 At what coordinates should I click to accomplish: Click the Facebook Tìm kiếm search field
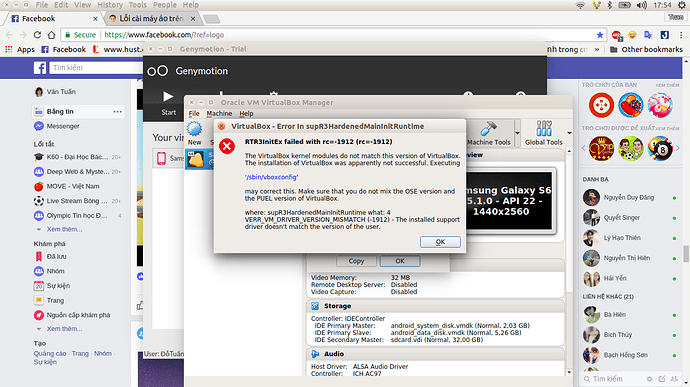(x=95, y=67)
